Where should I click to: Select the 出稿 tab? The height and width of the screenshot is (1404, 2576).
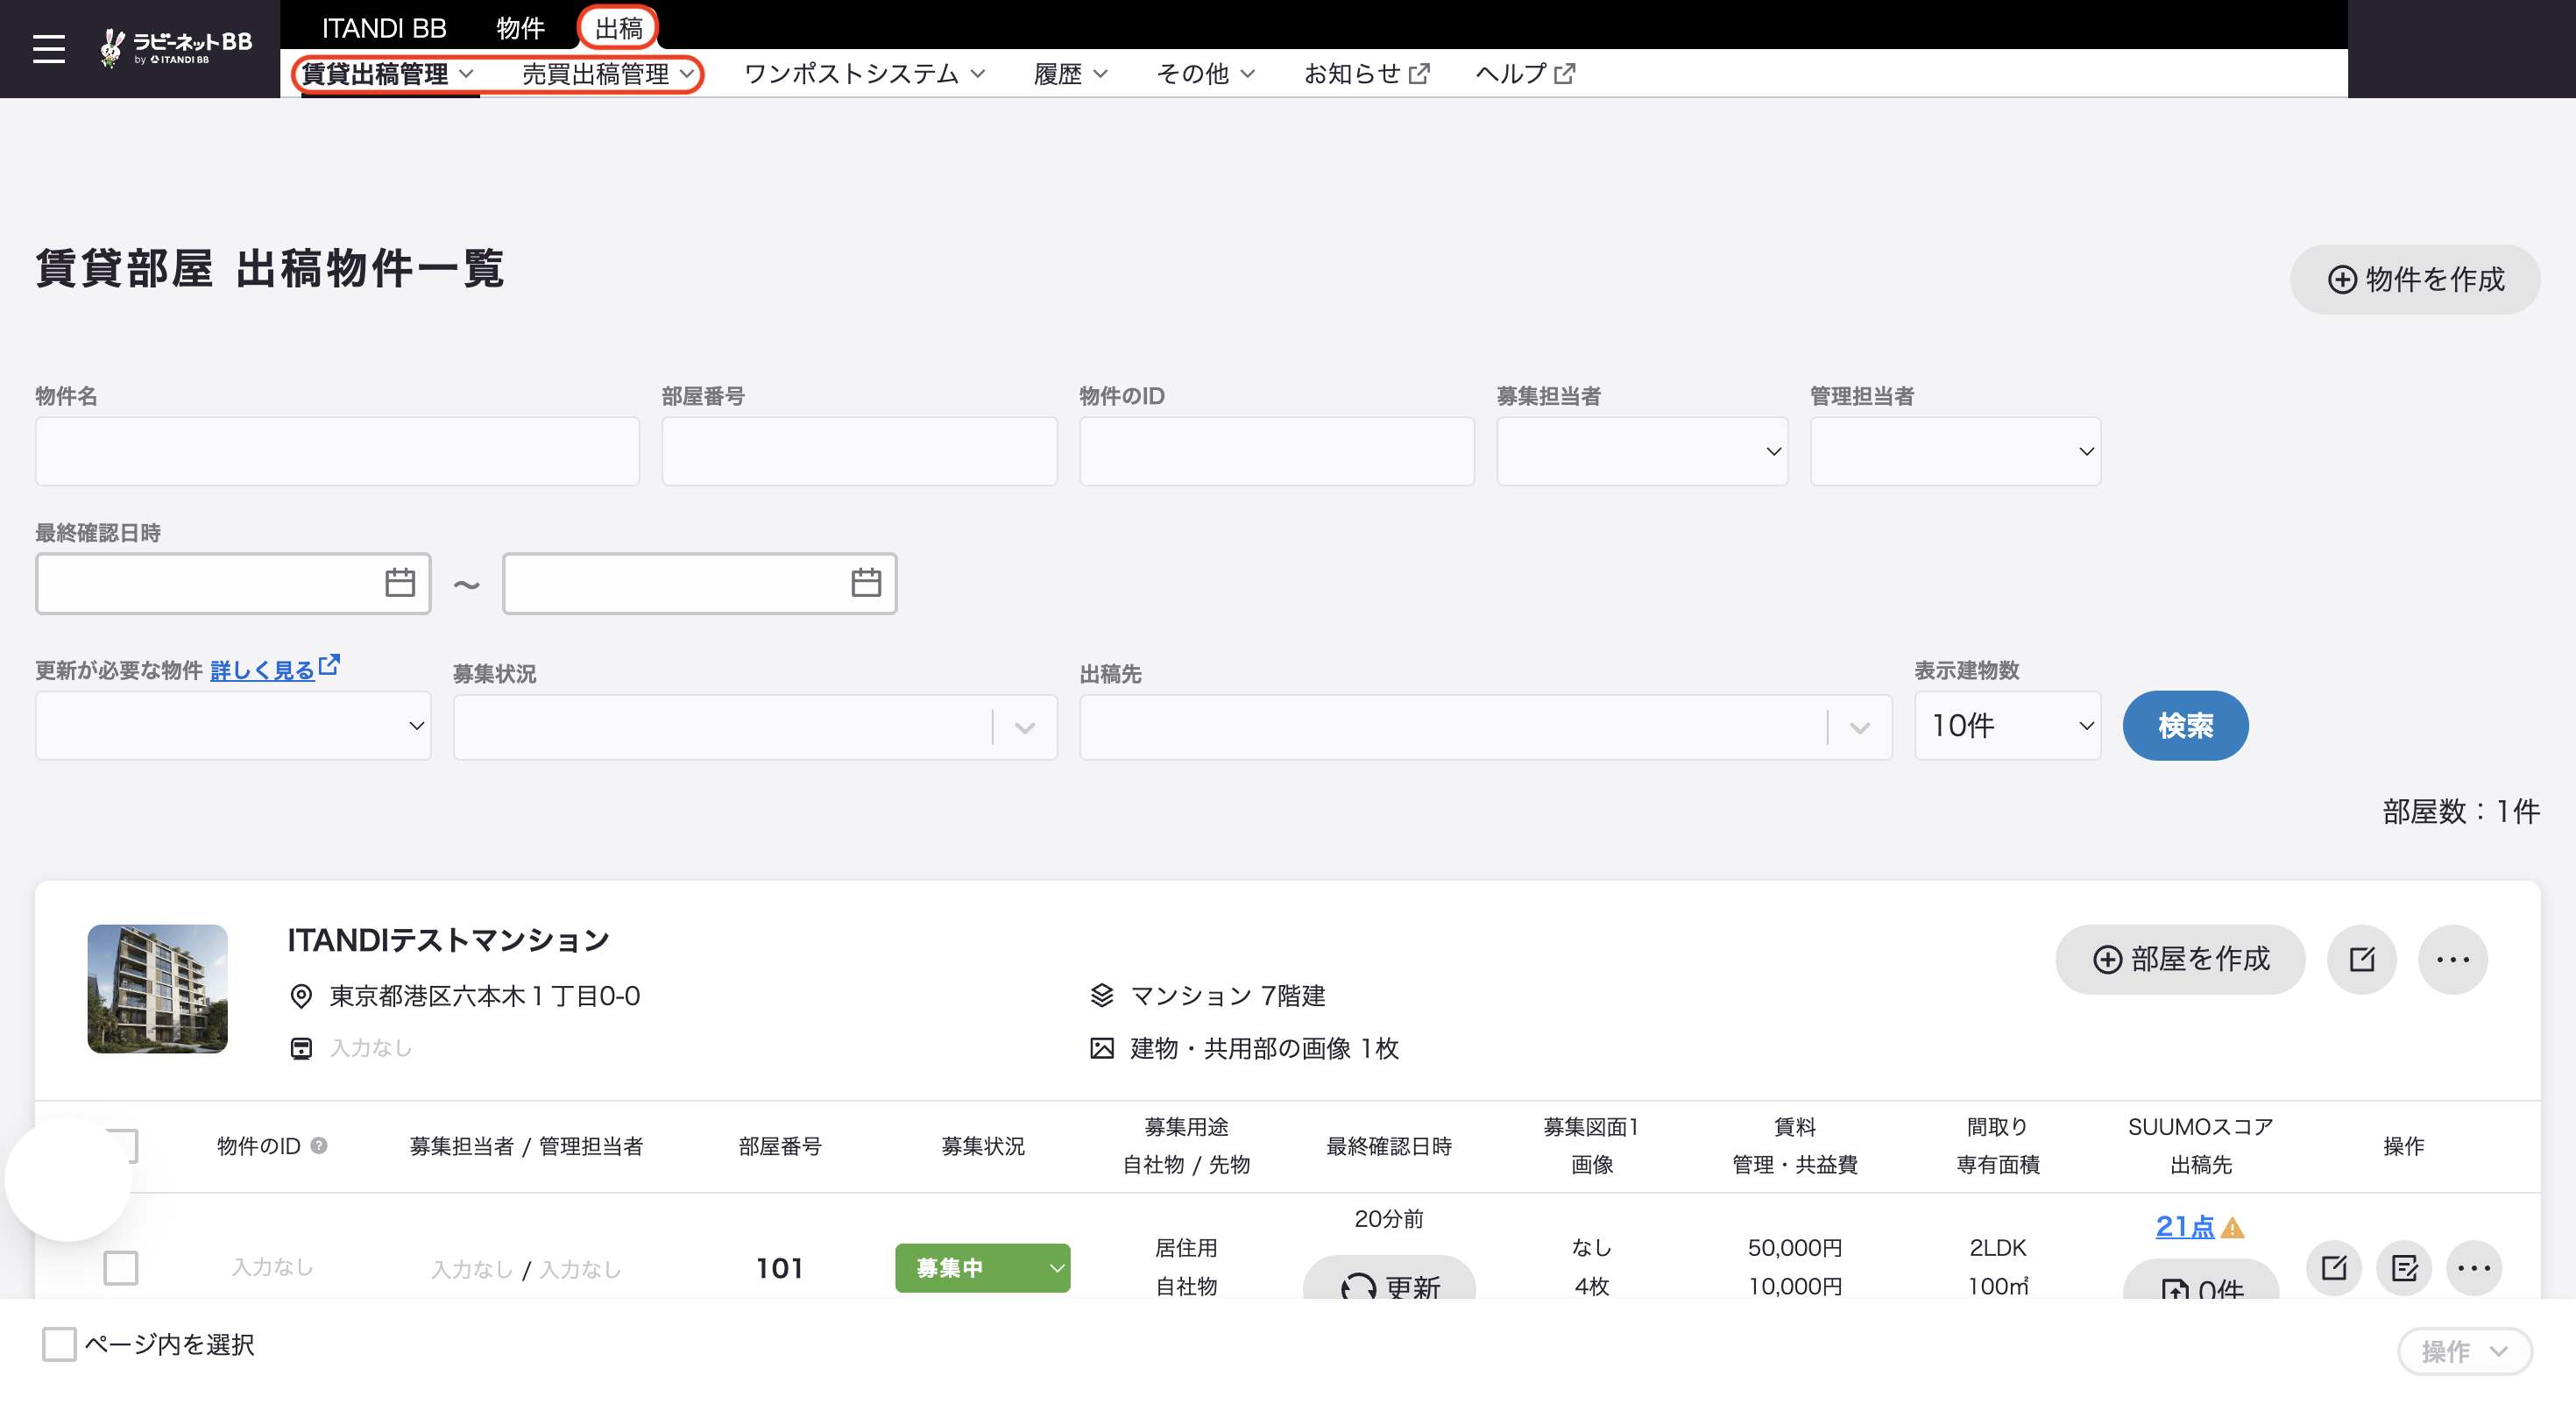[618, 28]
